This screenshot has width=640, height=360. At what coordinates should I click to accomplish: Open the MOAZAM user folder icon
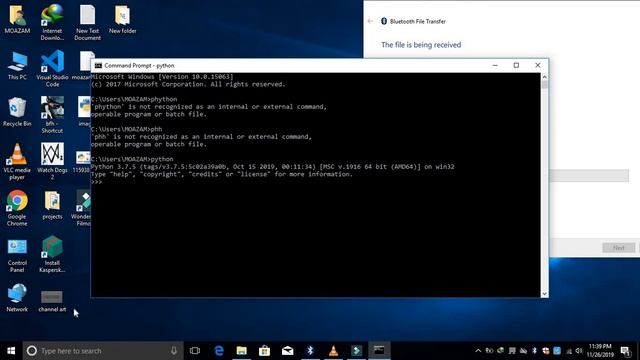coord(17,20)
